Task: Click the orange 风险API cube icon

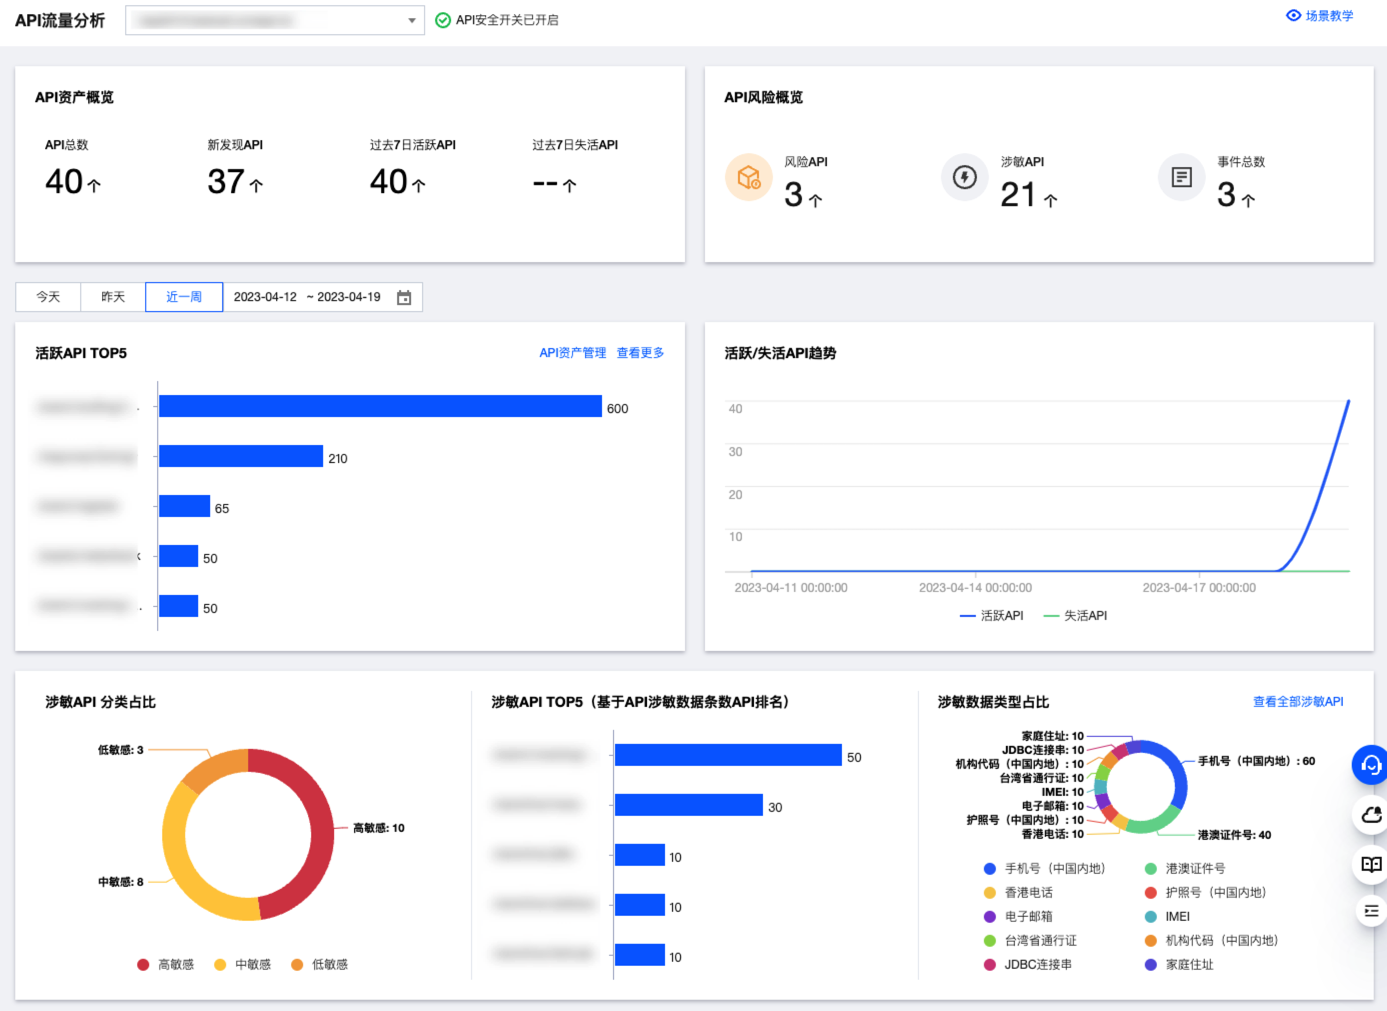Action: 748,178
